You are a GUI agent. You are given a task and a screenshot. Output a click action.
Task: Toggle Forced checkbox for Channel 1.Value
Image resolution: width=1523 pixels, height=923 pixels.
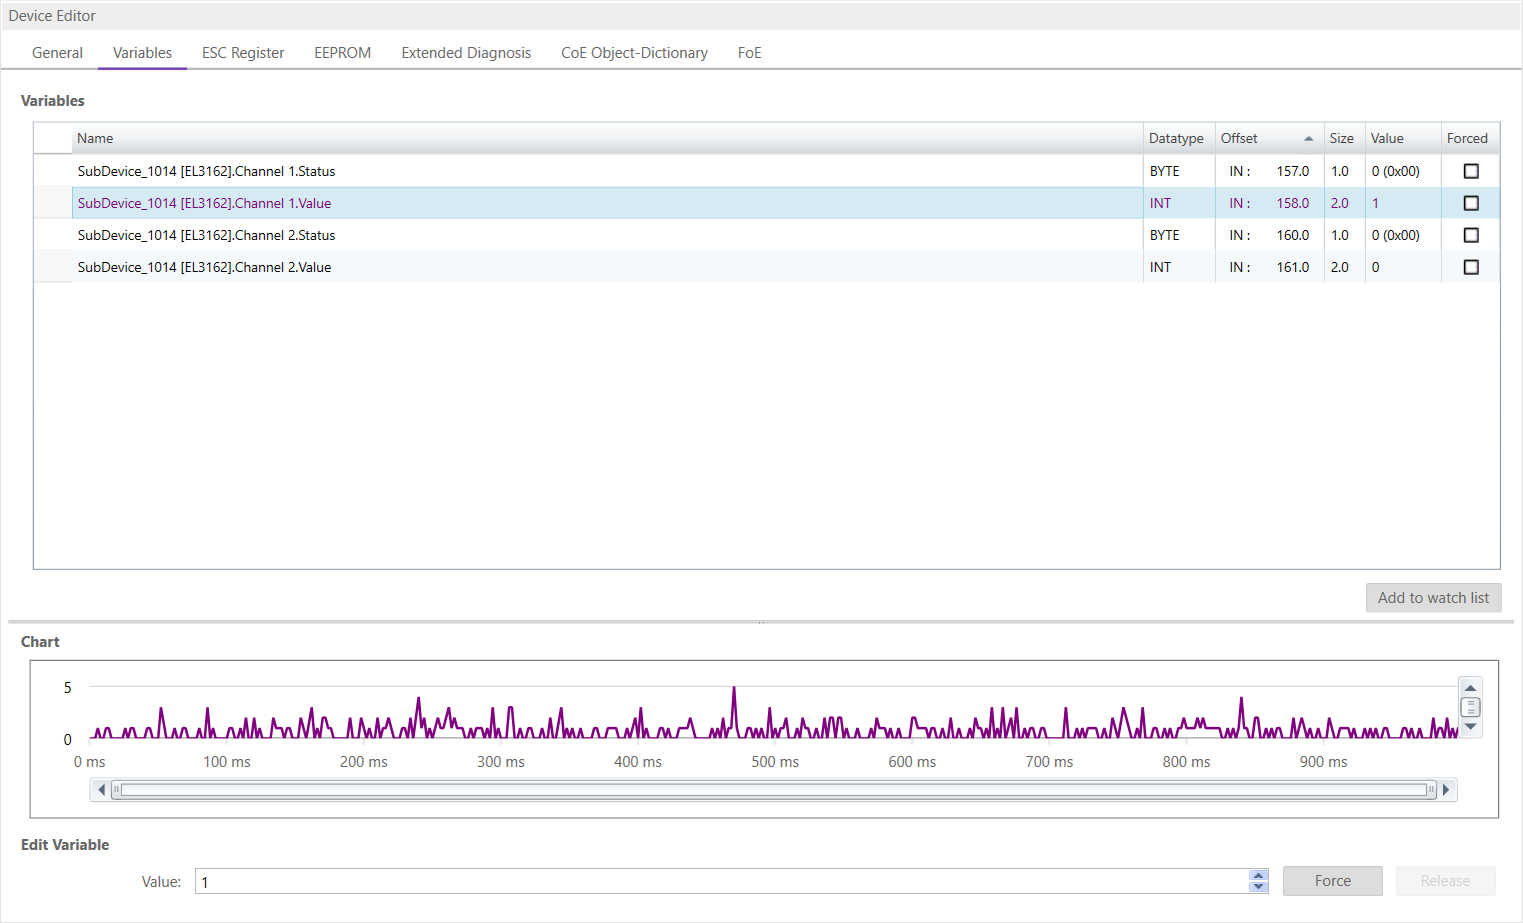click(1470, 203)
